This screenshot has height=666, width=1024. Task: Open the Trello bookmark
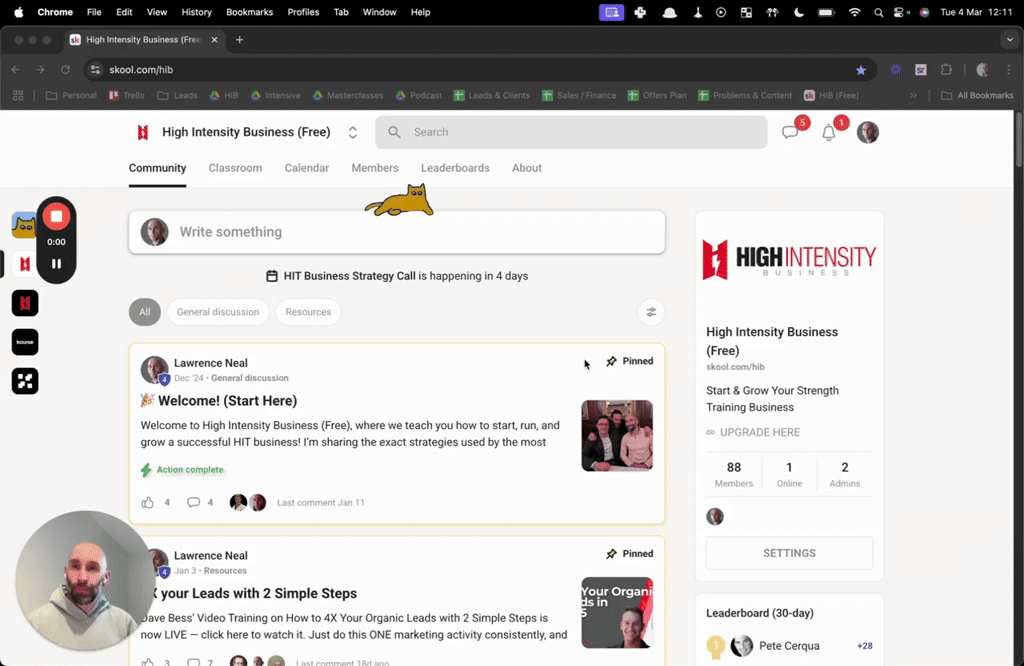tap(127, 95)
